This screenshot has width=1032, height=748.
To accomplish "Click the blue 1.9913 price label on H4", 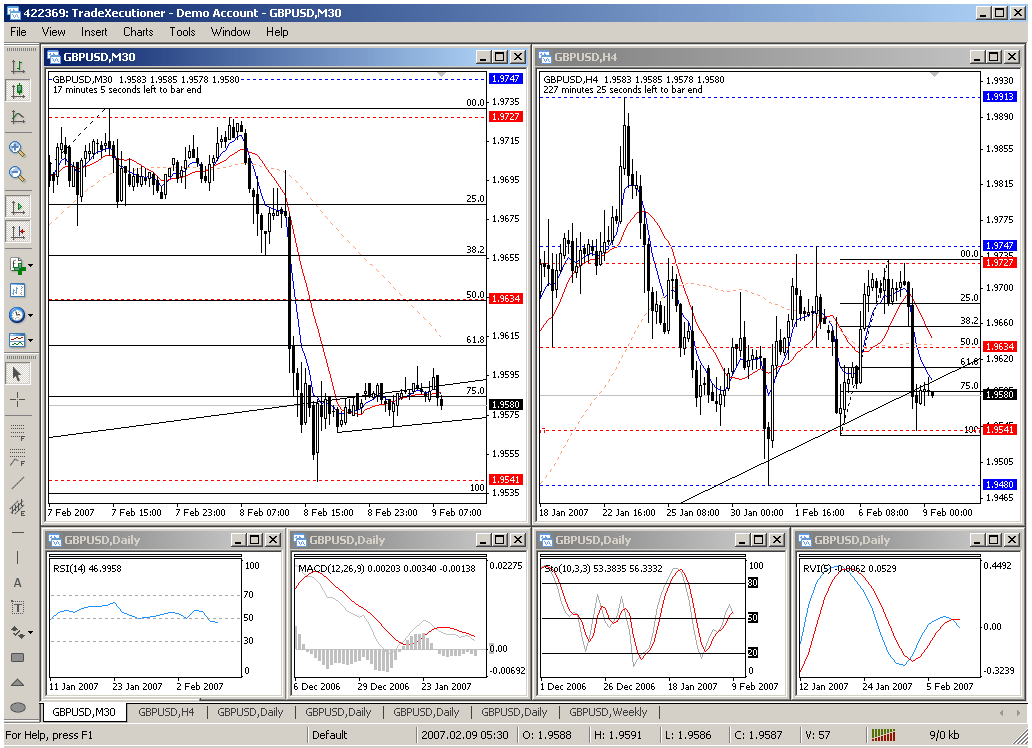I will pyautogui.click(x=999, y=96).
